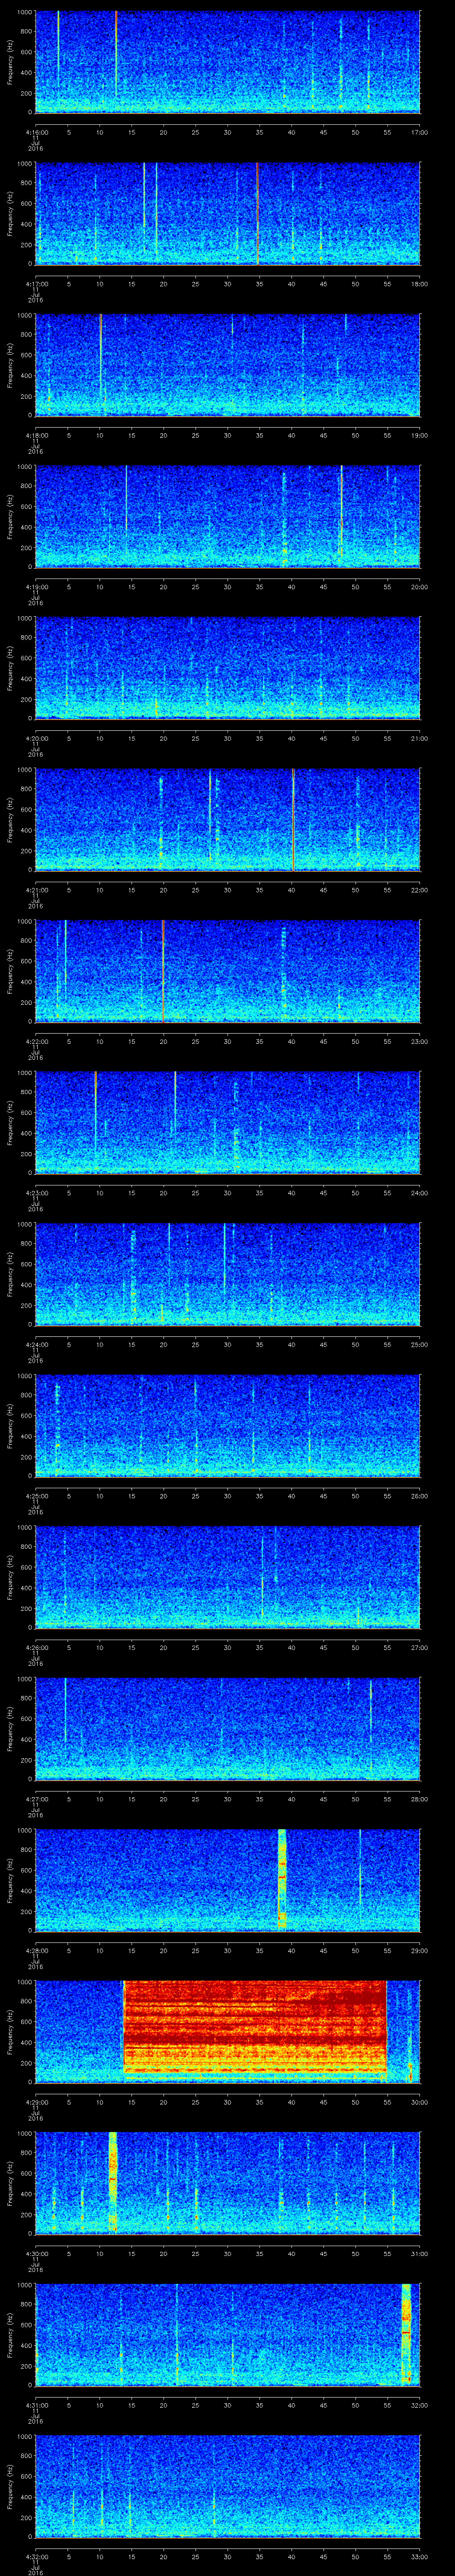Click the 4:26:00 start time label
The image size is (455, 2576).
coord(36,1647)
